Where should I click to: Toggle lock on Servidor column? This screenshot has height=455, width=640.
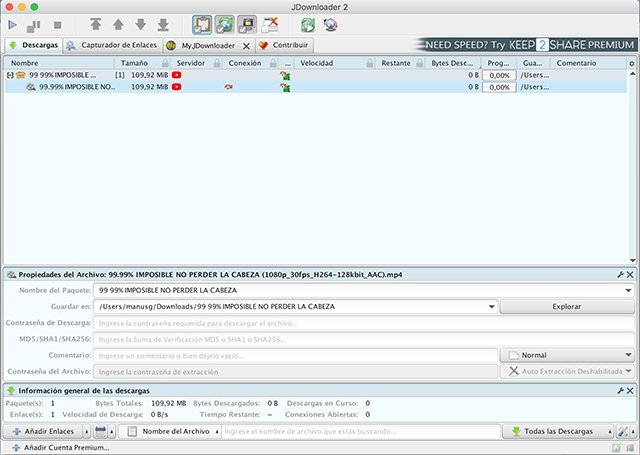click(x=217, y=63)
